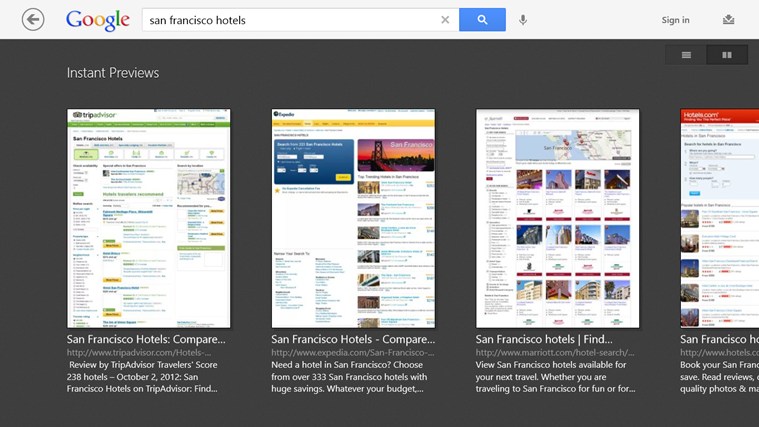Click the hotels.com URL under the fourth preview

[x=719, y=352]
